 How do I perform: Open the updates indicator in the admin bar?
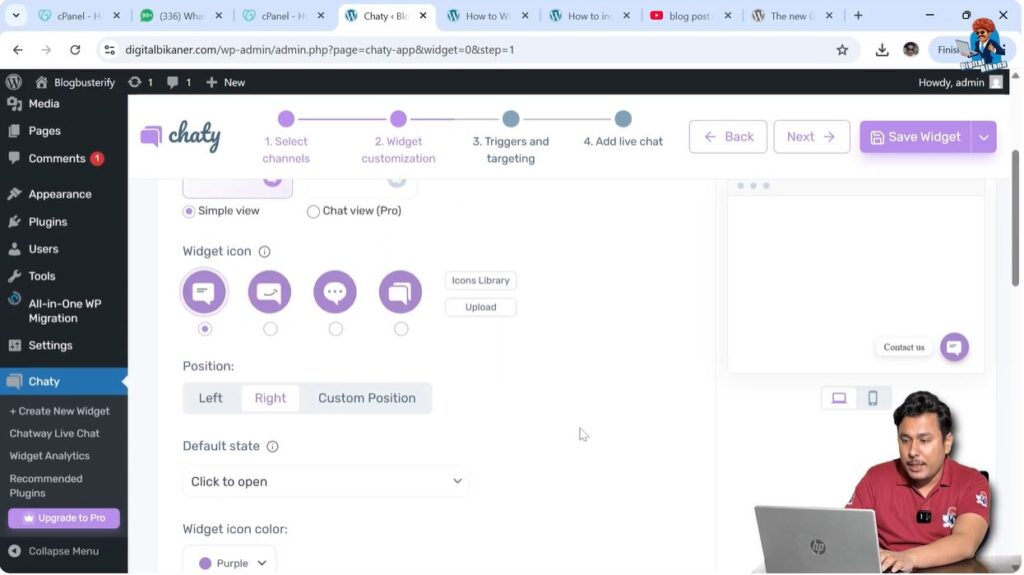click(x=140, y=82)
